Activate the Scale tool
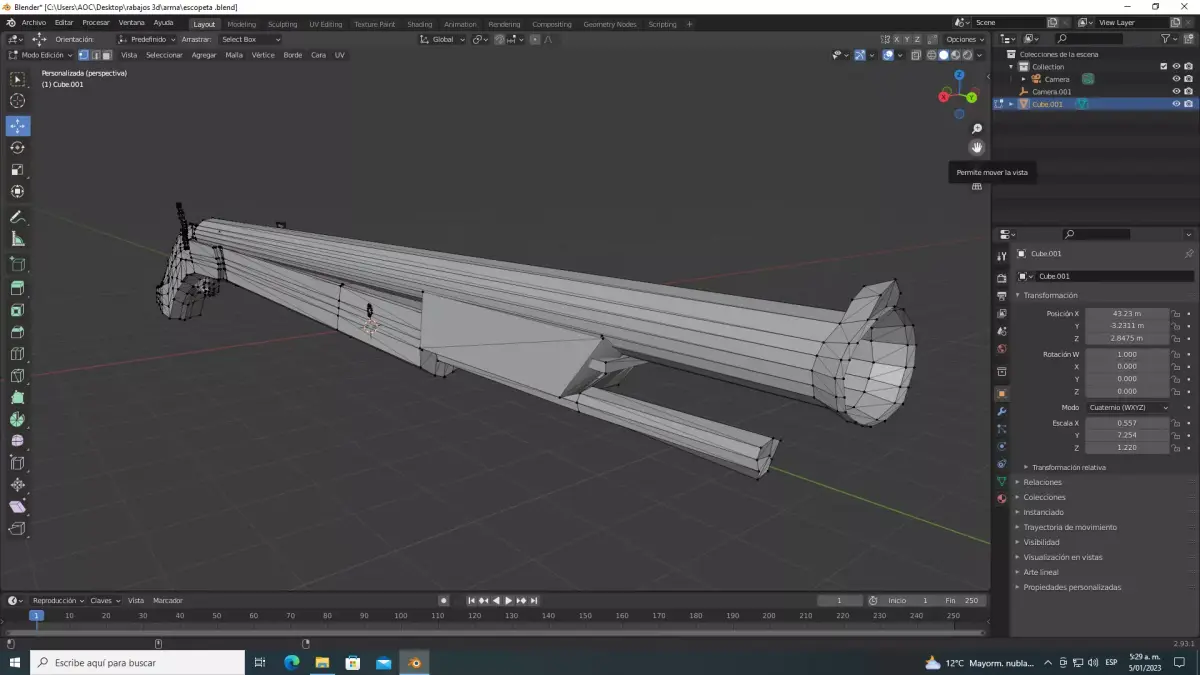This screenshot has width=1200, height=675. [x=18, y=170]
